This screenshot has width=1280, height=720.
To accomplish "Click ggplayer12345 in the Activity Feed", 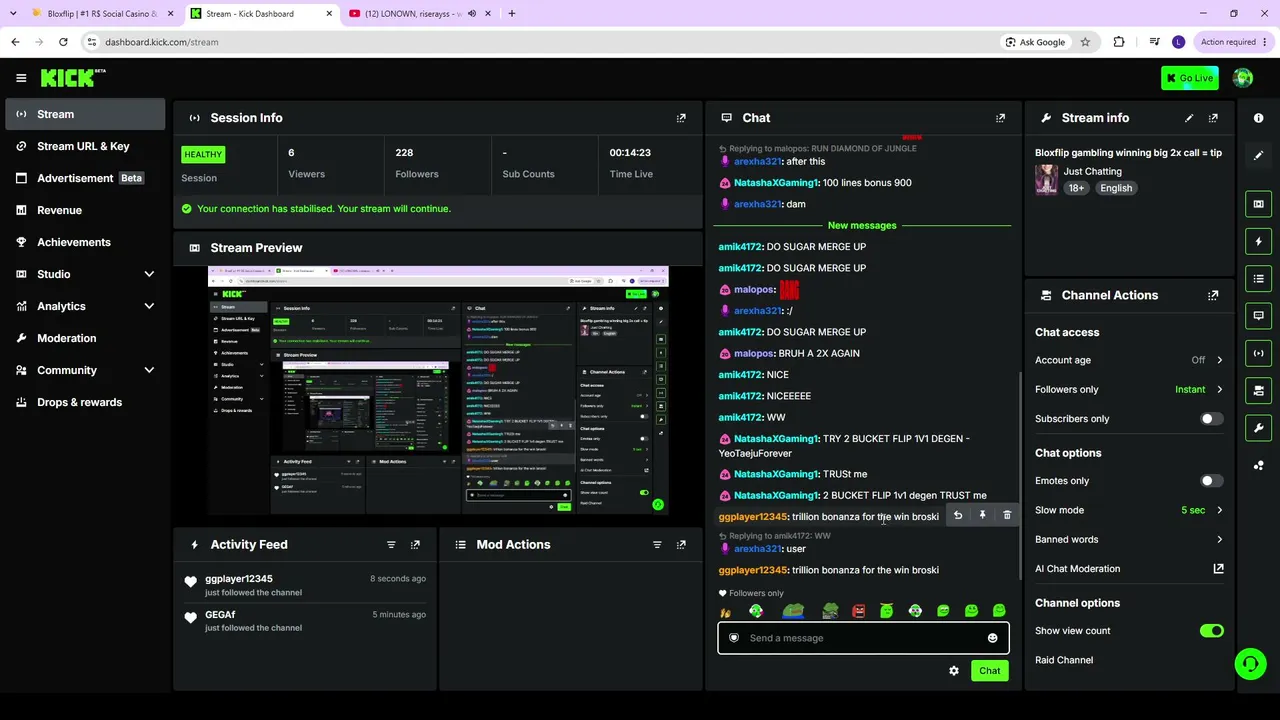I will click(x=239, y=579).
